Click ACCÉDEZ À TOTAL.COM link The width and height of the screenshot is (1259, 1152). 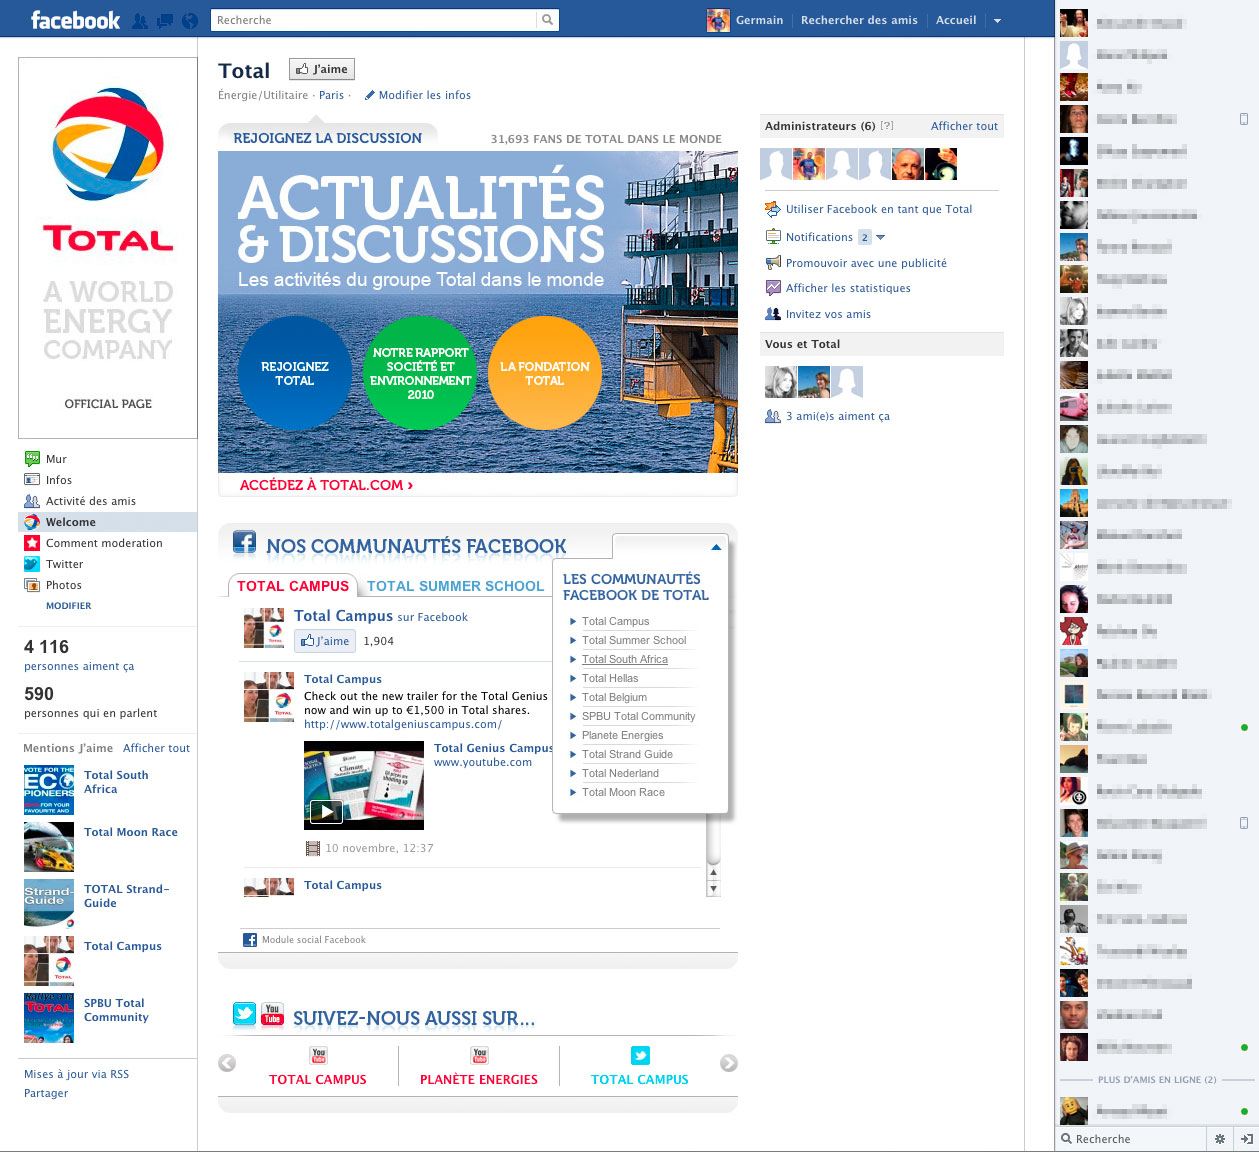(x=326, y=485)
